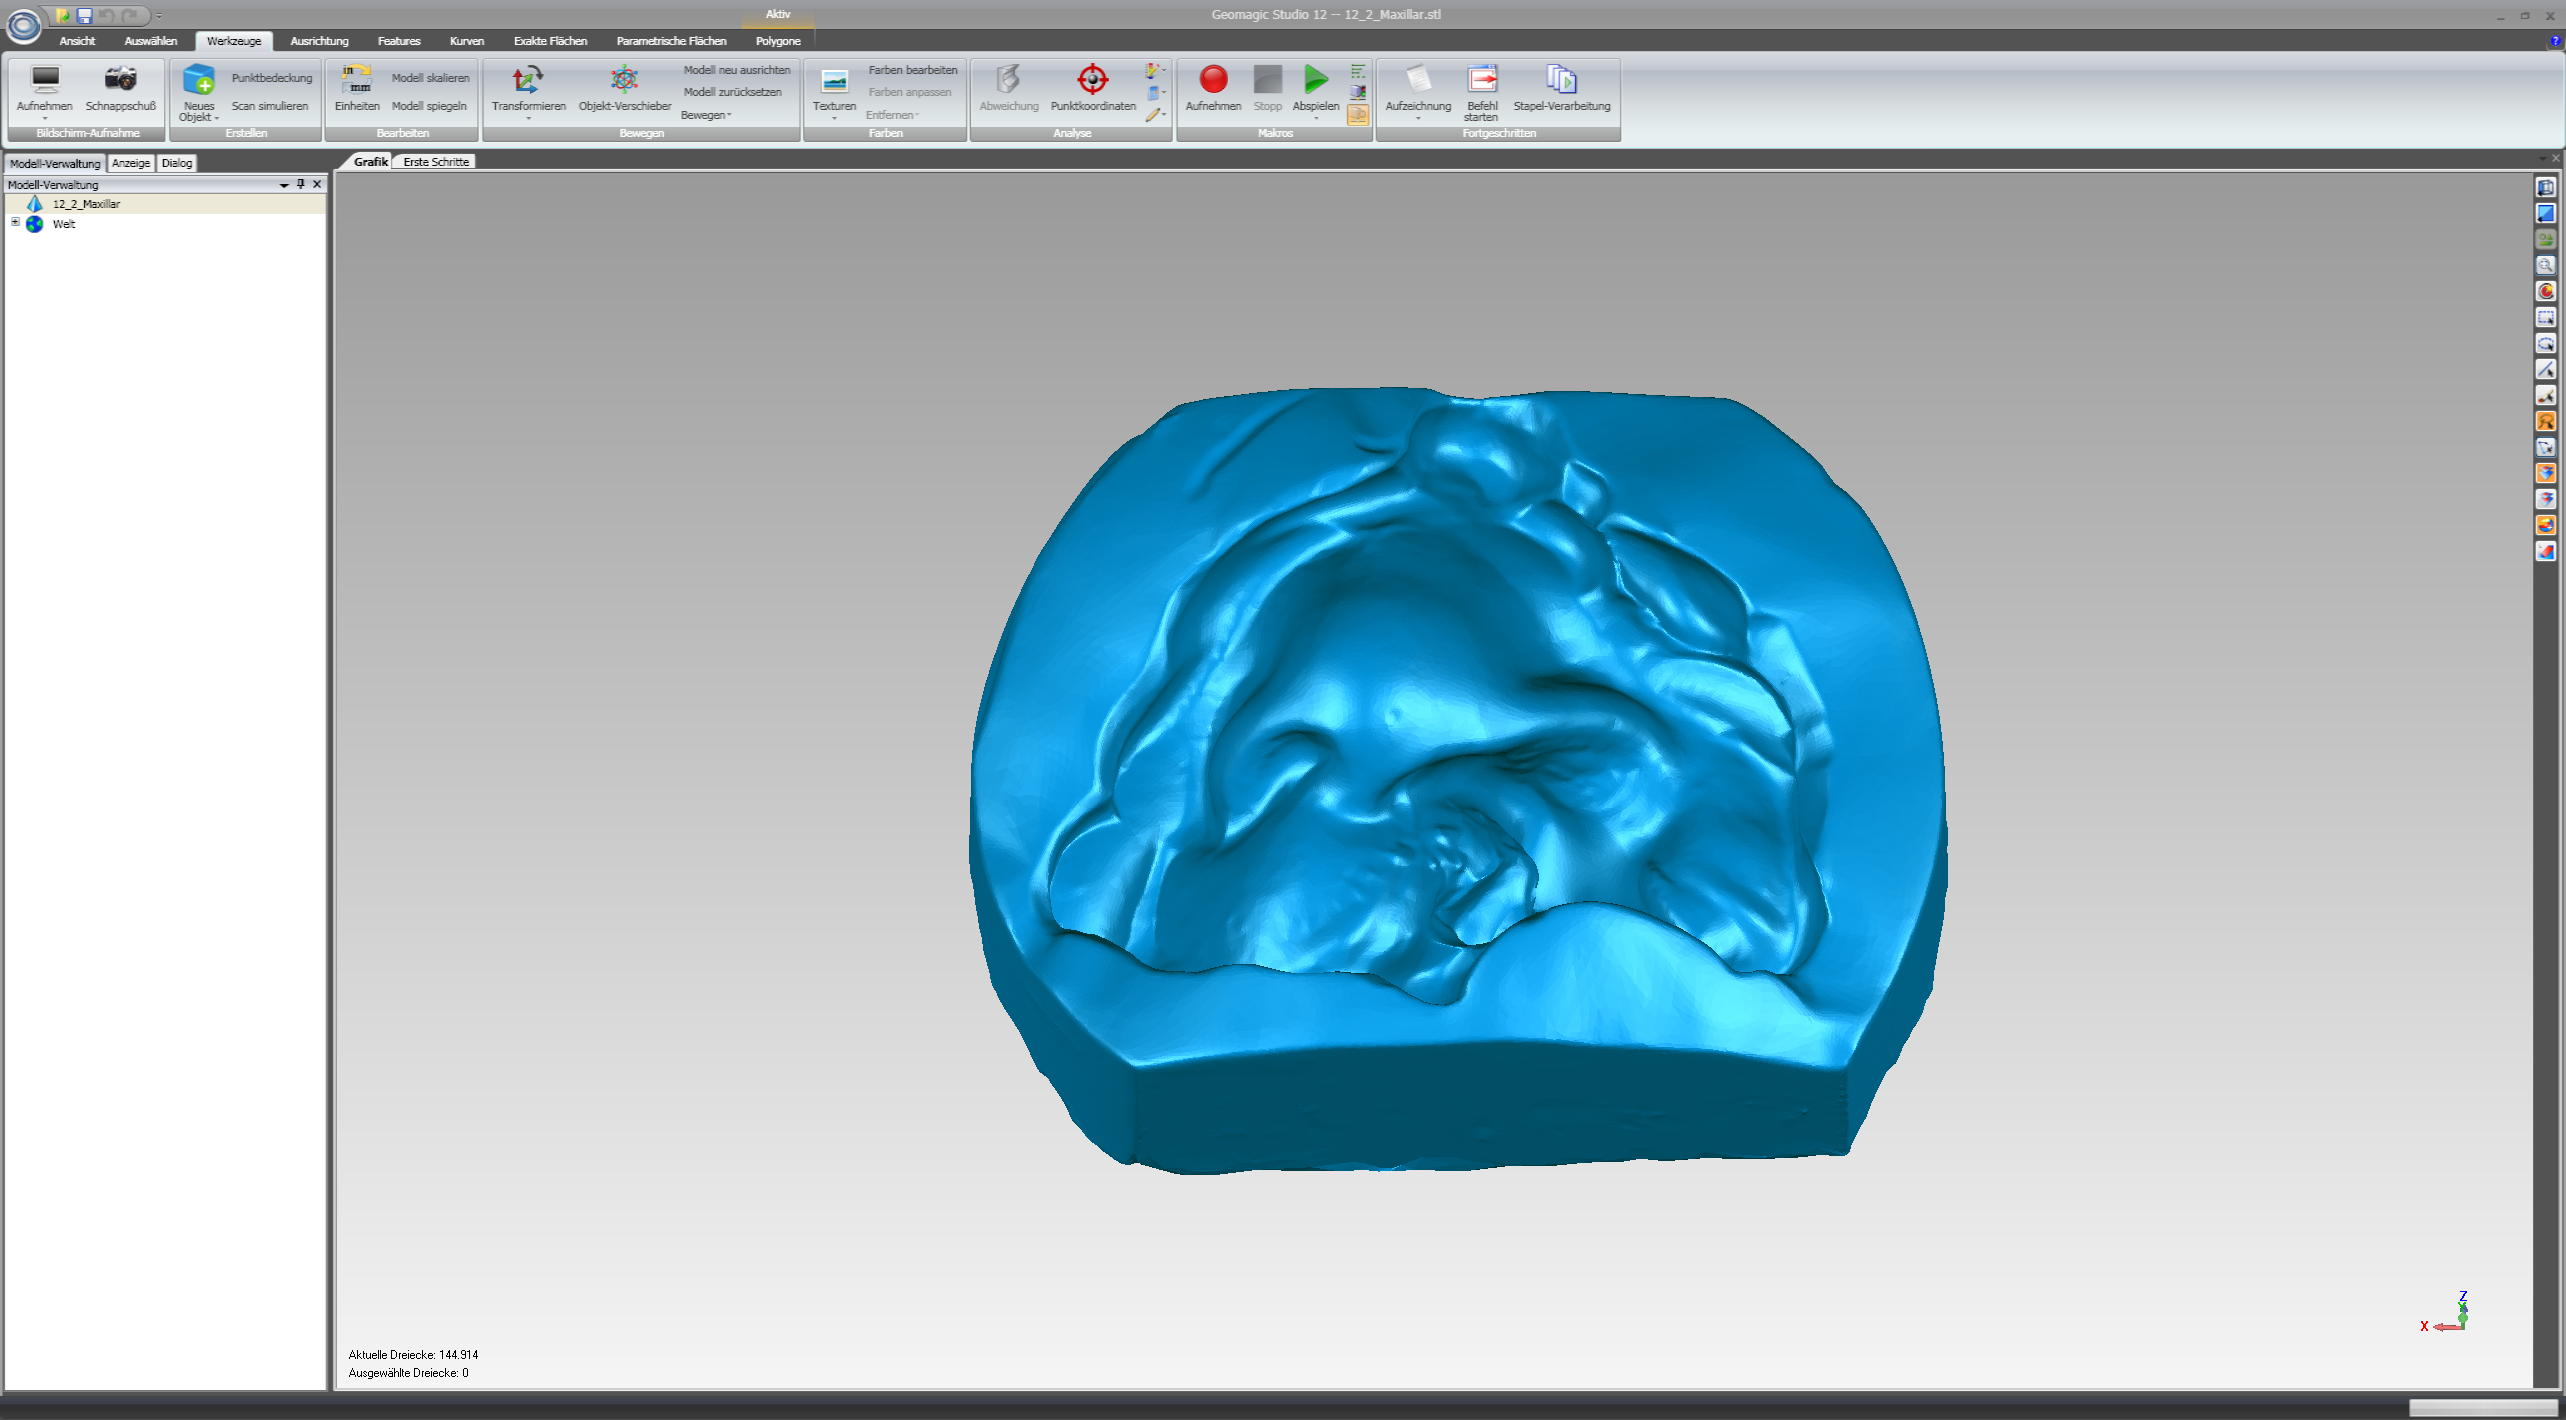Open Stapel-Verarbeitung batch processing
2566x1420 pixels.
click(1561, 88)
